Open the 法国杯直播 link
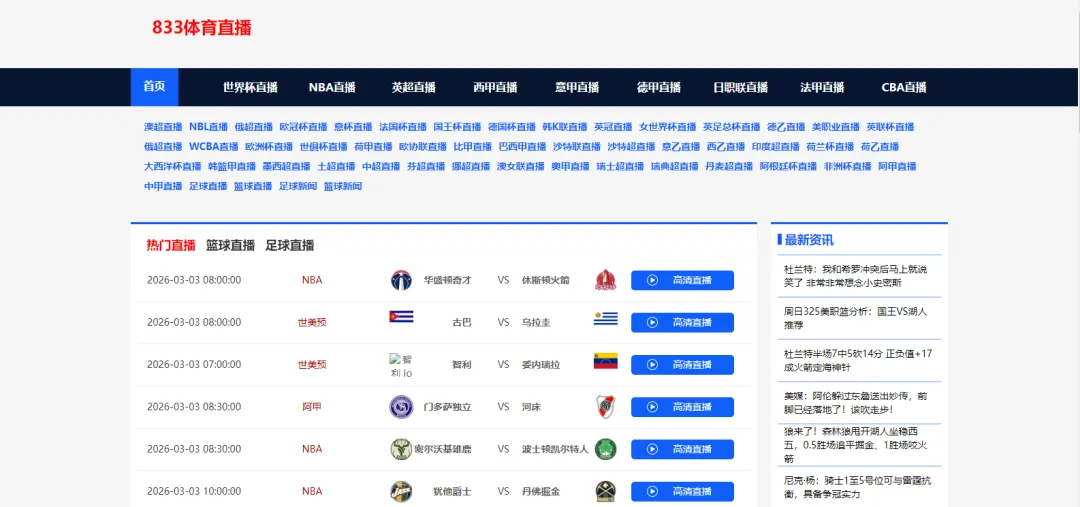 [x=403, y=127]
